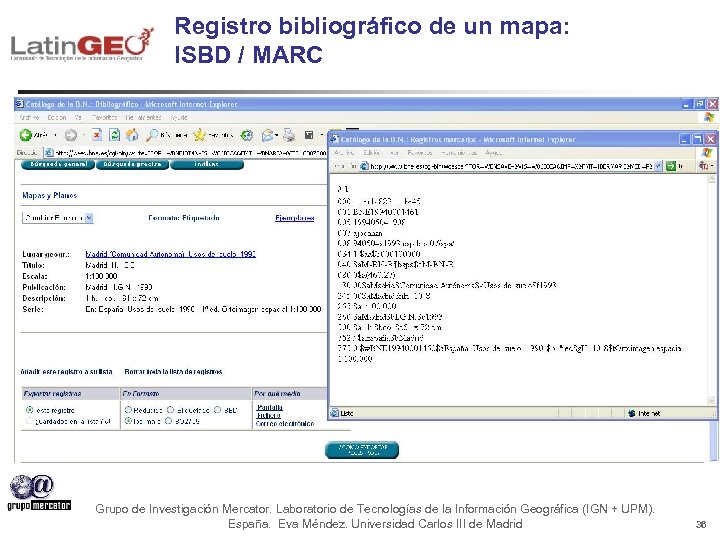Screen dimensions: 720x540
Task: Click the History globe icon in toolbar
Action: 247,135
